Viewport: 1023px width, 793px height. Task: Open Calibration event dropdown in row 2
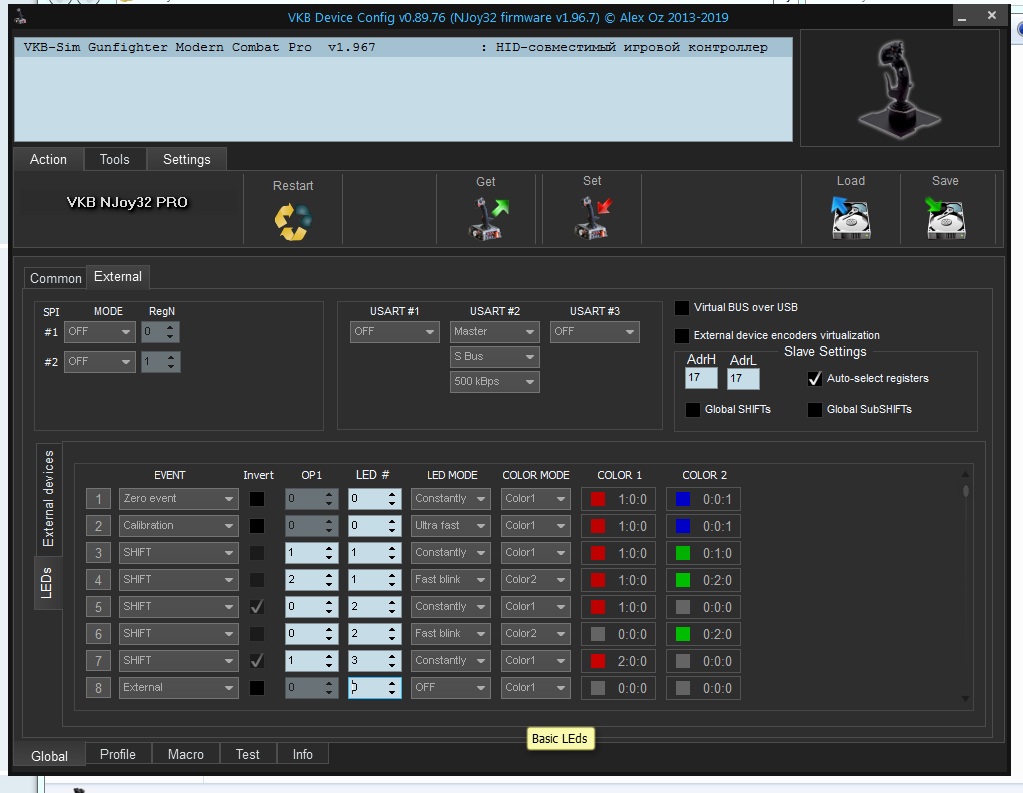pyautogui.click(x=179, y=525)
